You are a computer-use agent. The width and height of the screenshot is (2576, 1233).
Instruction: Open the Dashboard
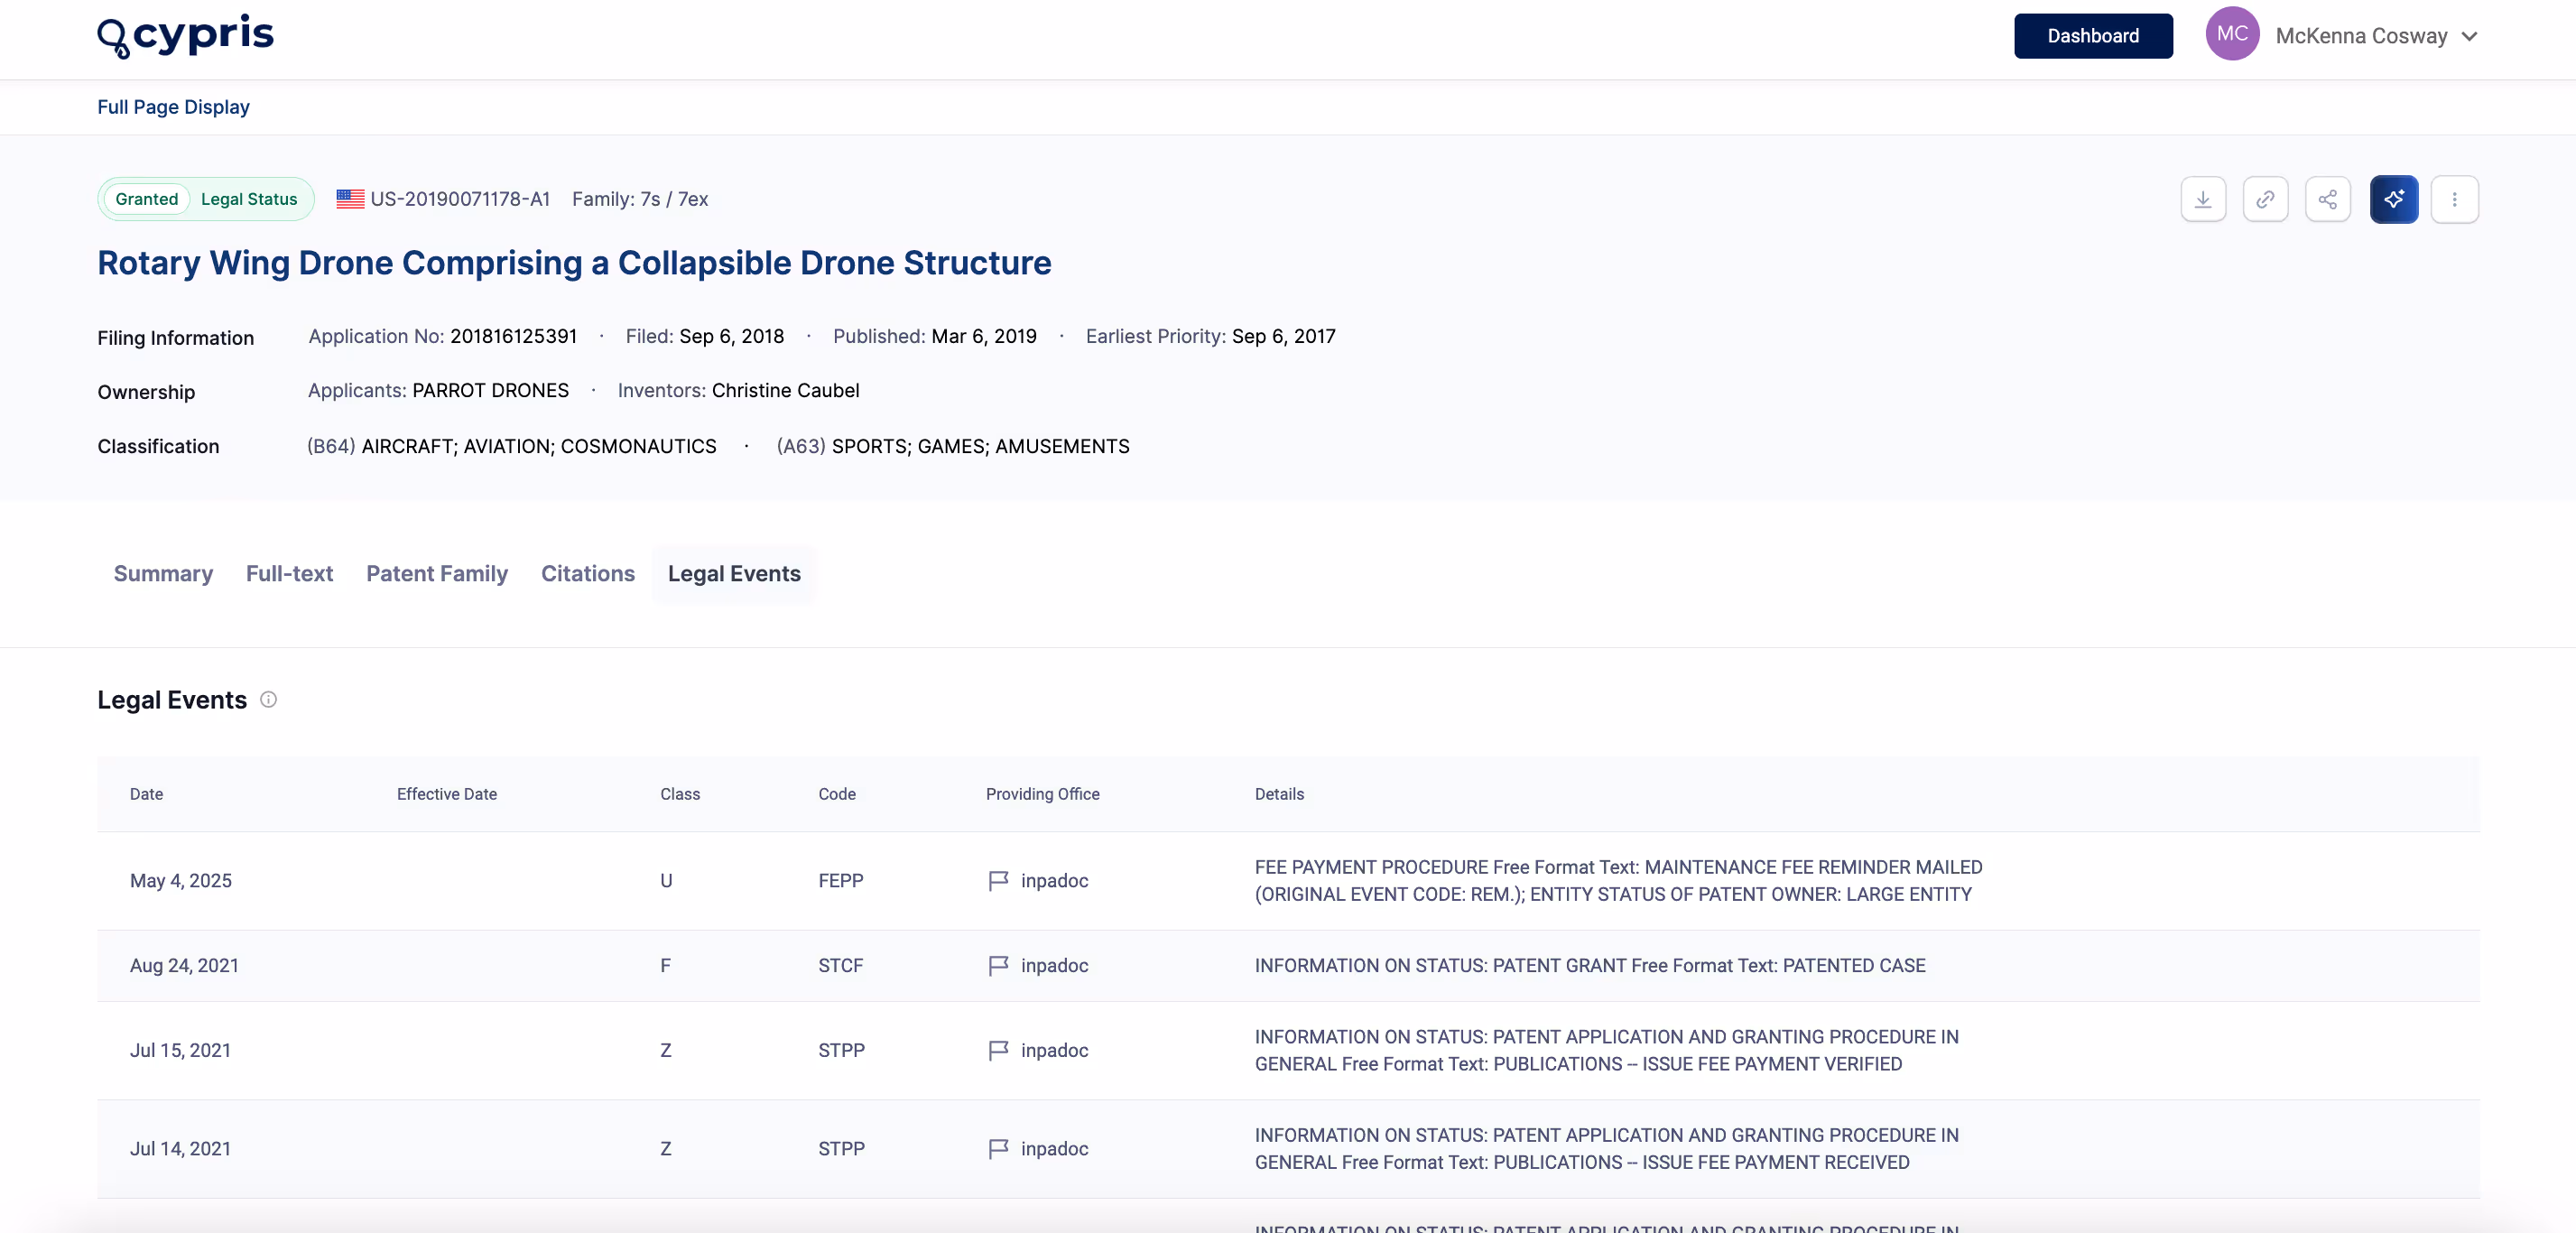pyautogui.click(x=2093, y=36)
